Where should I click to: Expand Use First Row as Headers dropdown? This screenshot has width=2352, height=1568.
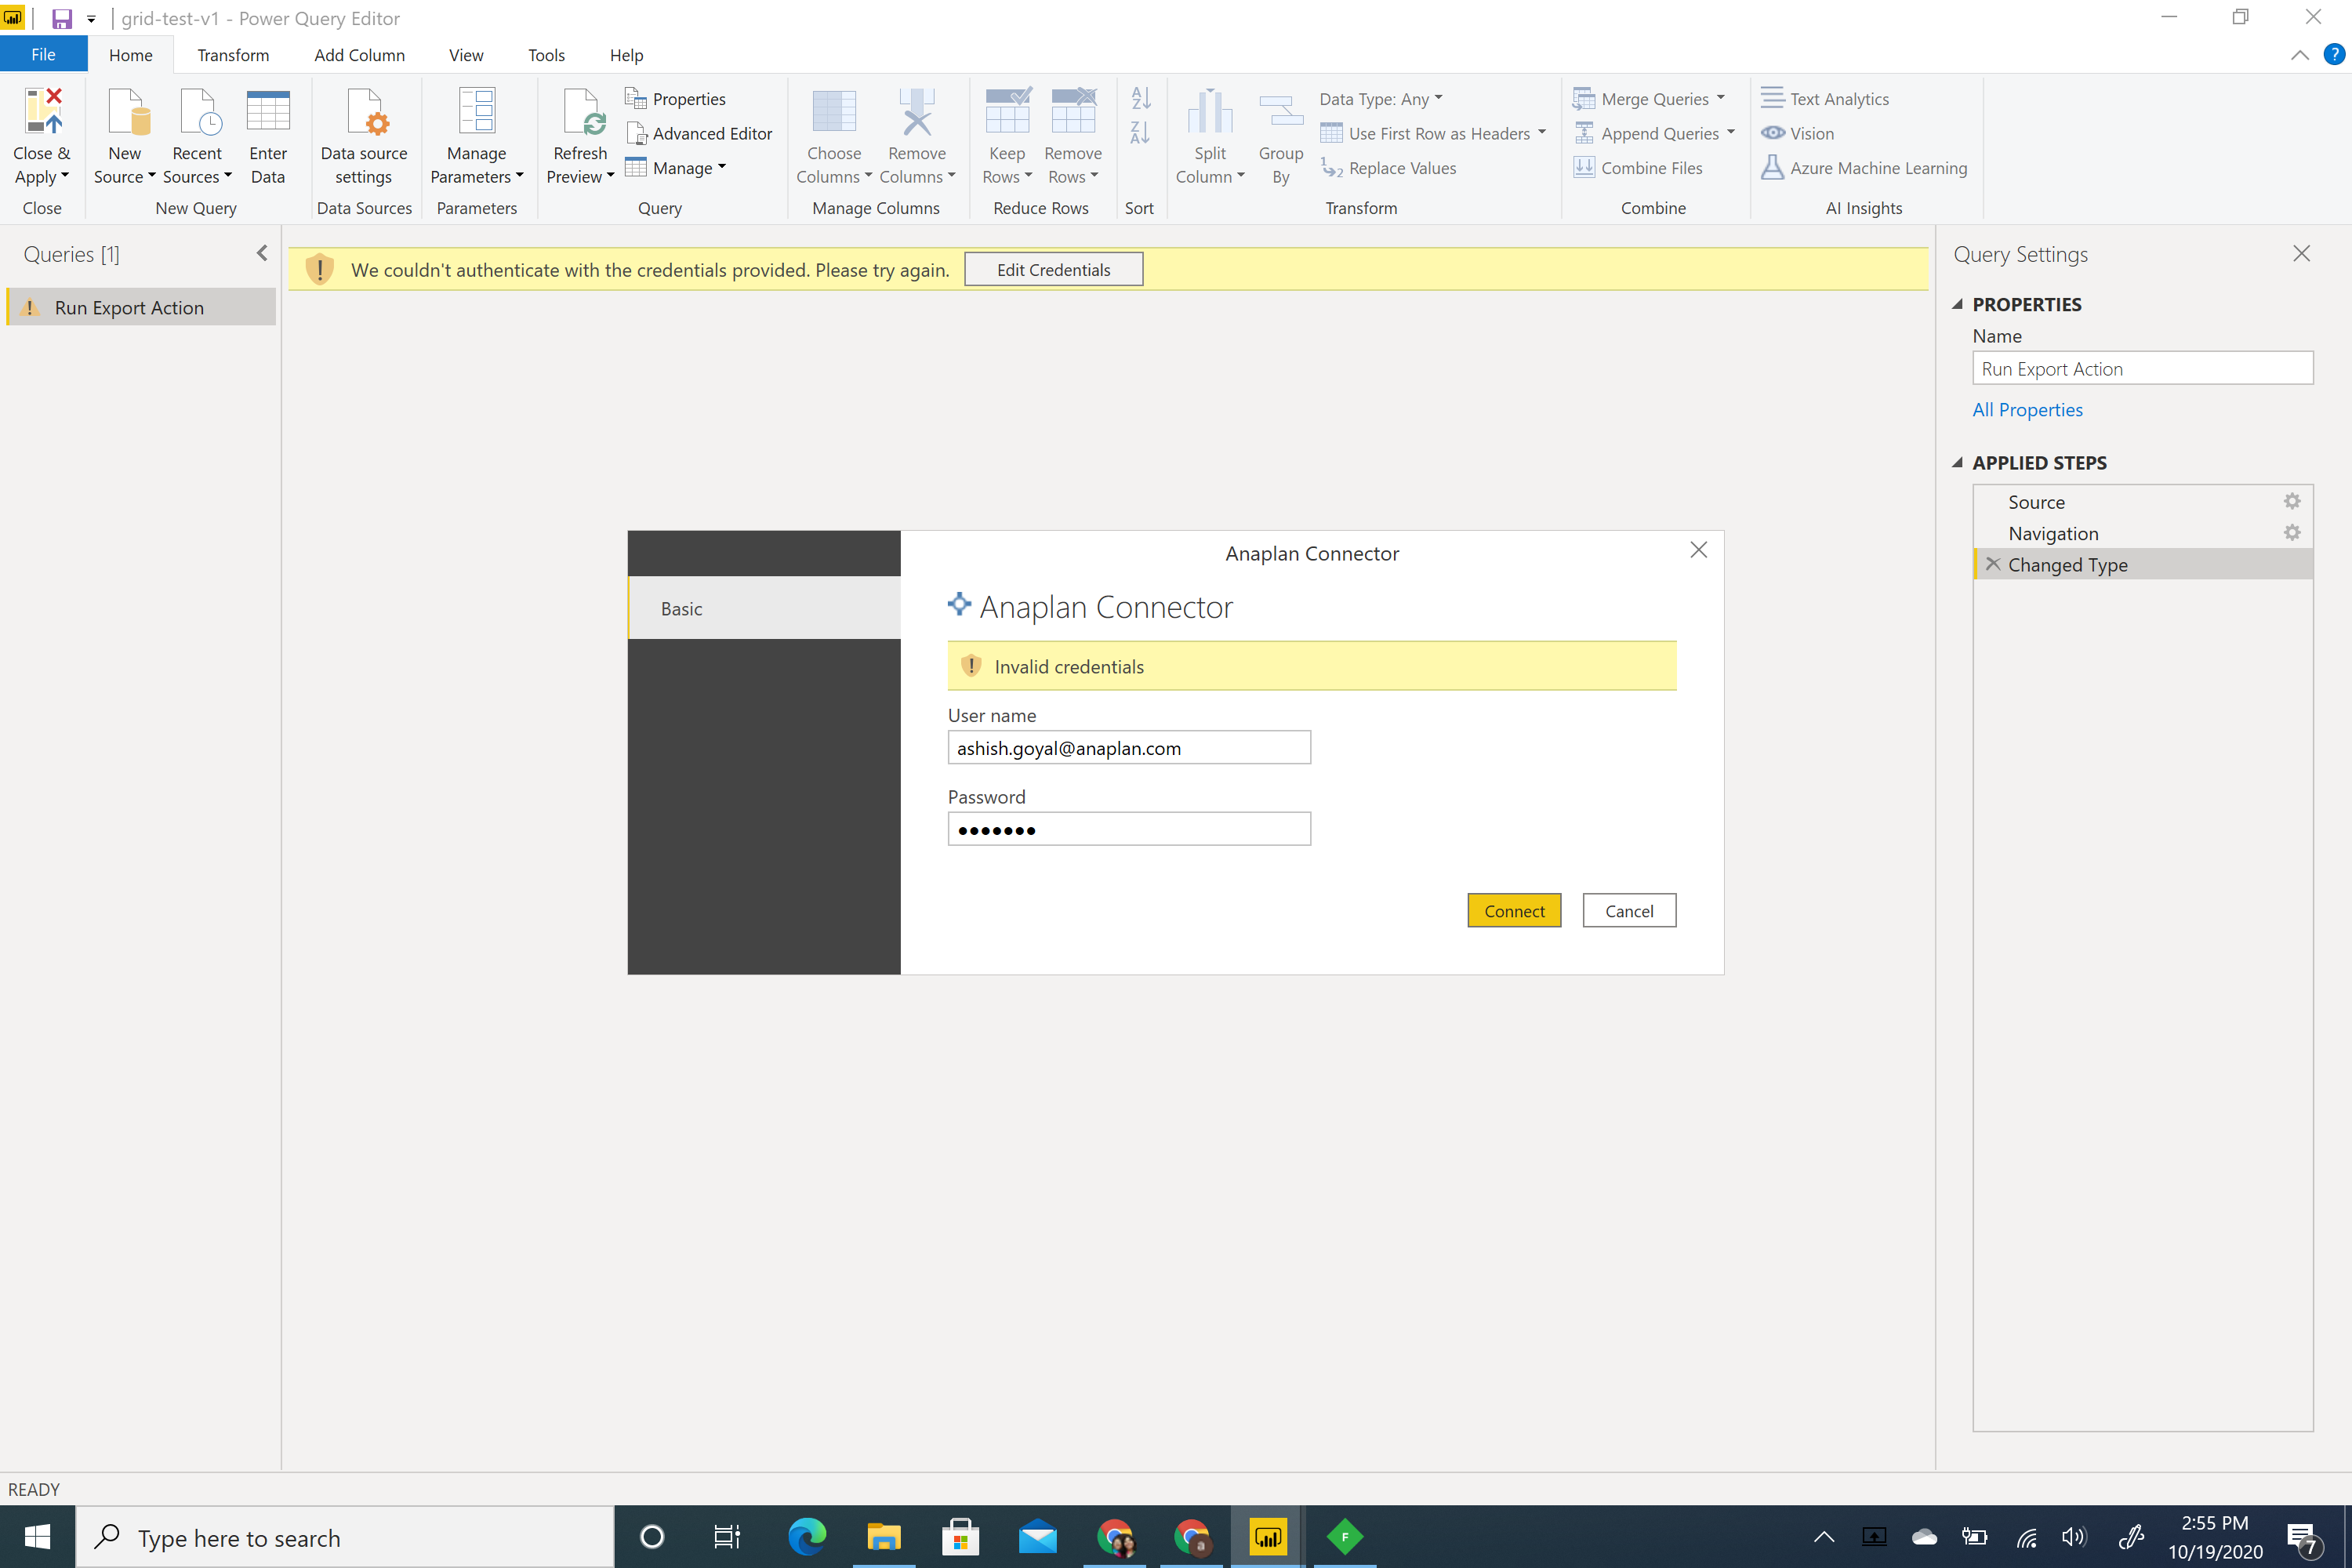[x=1541, y=132]
